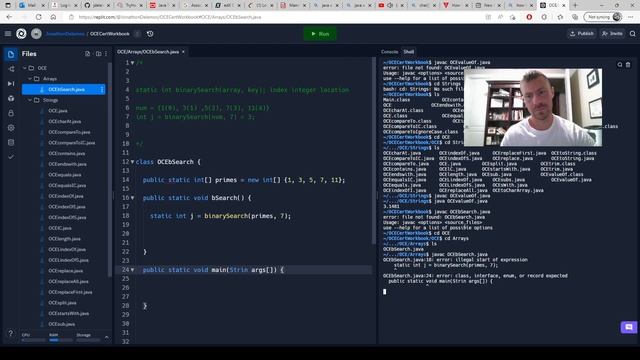
Task: Search inside the shell with magnifier icon
Action: tap(620, 64)
